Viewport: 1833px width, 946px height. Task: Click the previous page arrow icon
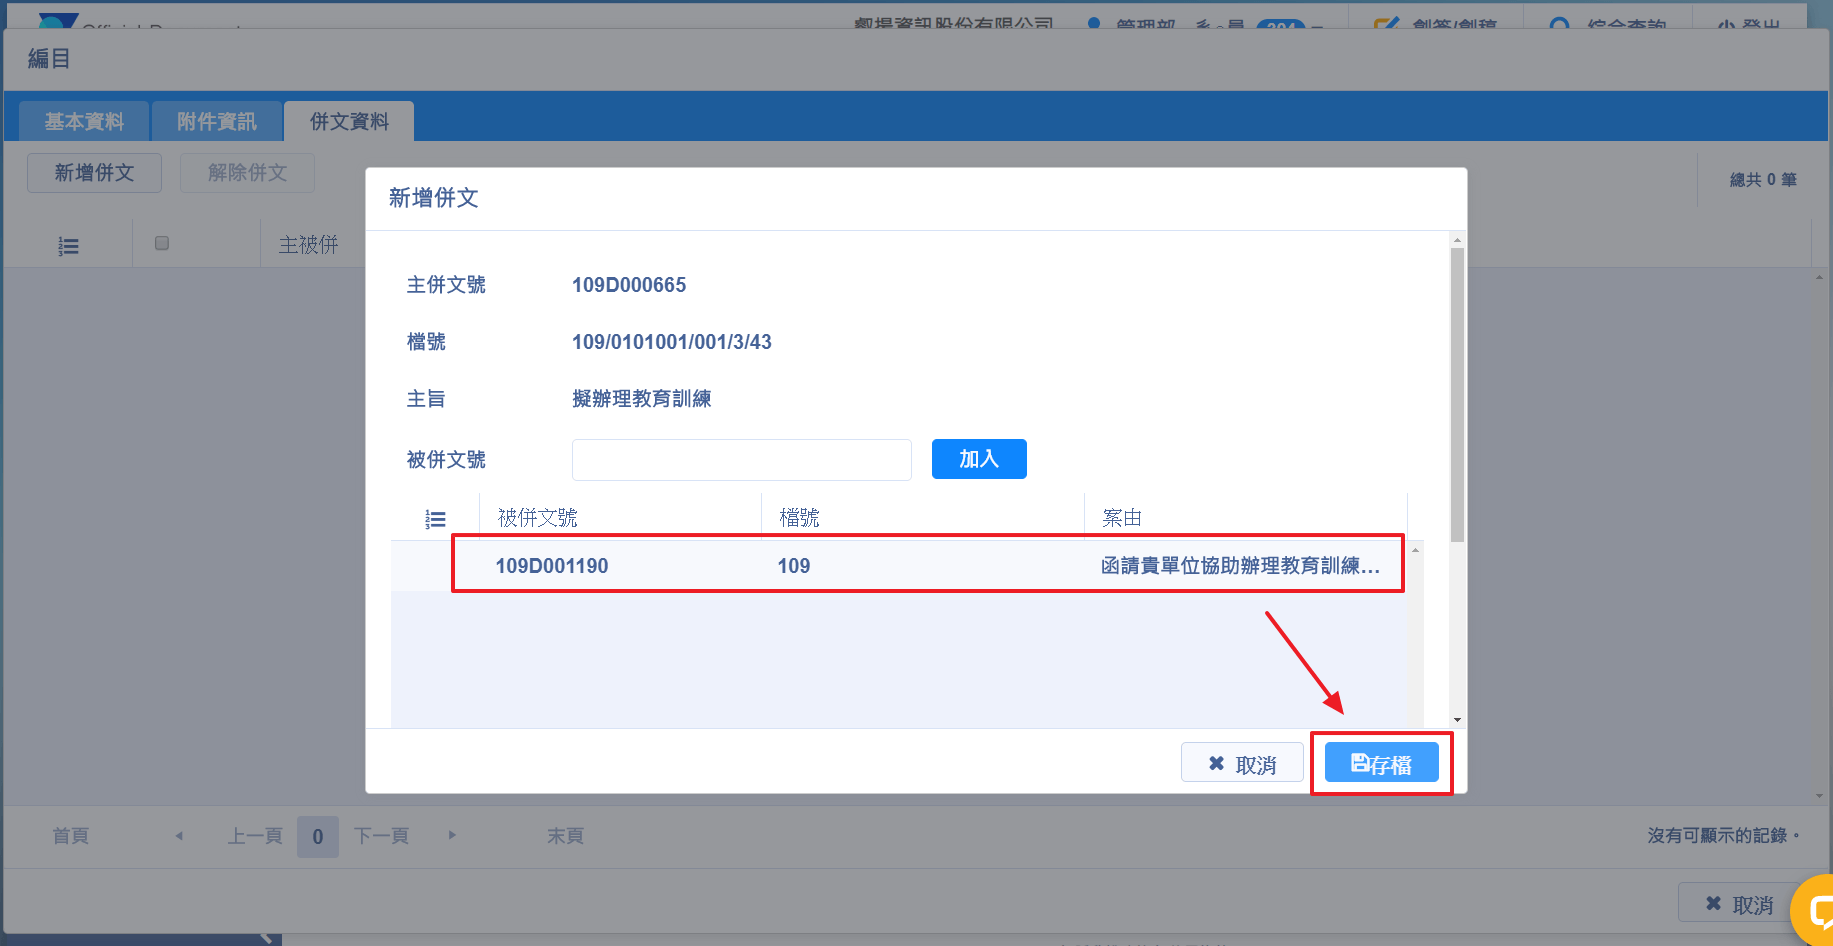coord(179,836)
